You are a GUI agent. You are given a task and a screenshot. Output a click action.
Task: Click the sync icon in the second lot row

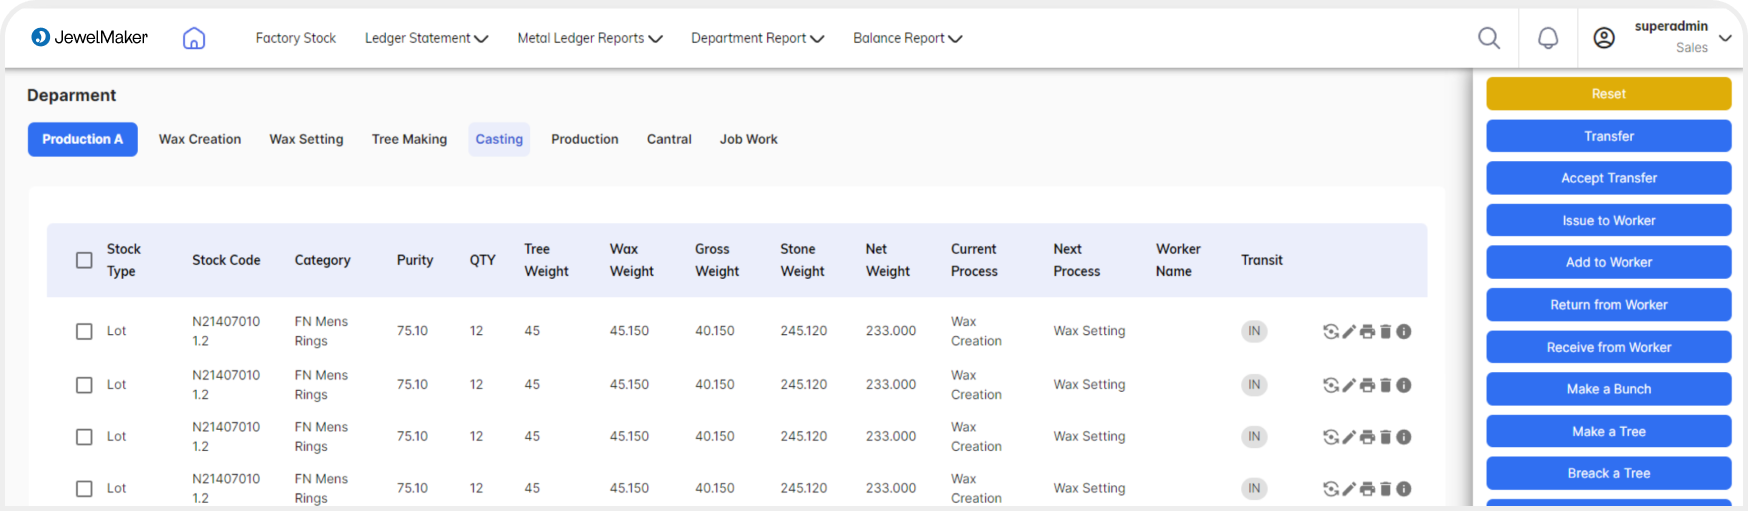(1330, 385)
